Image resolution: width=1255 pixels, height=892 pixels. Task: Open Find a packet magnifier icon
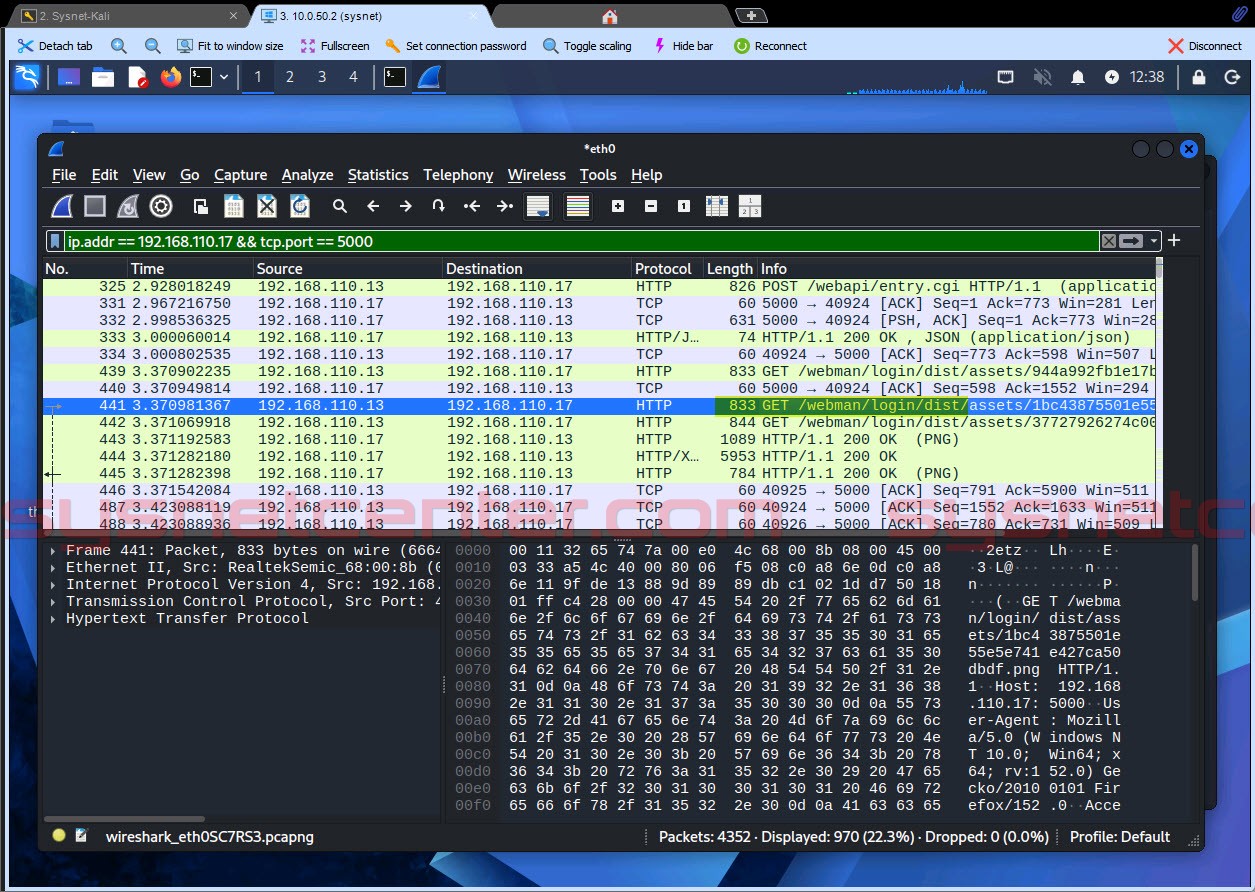(340, 206)
